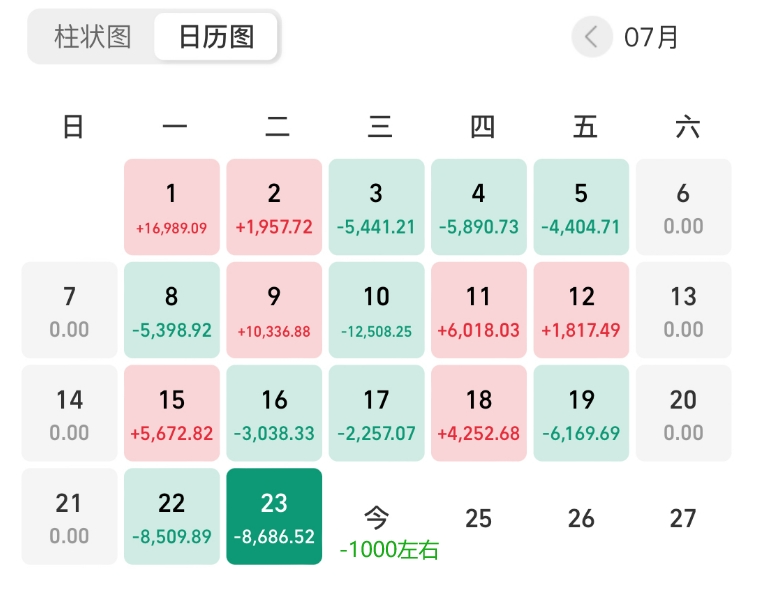Open day 9 cell showing +10,336.88
The image size is (758, 595).
(274, 310)
